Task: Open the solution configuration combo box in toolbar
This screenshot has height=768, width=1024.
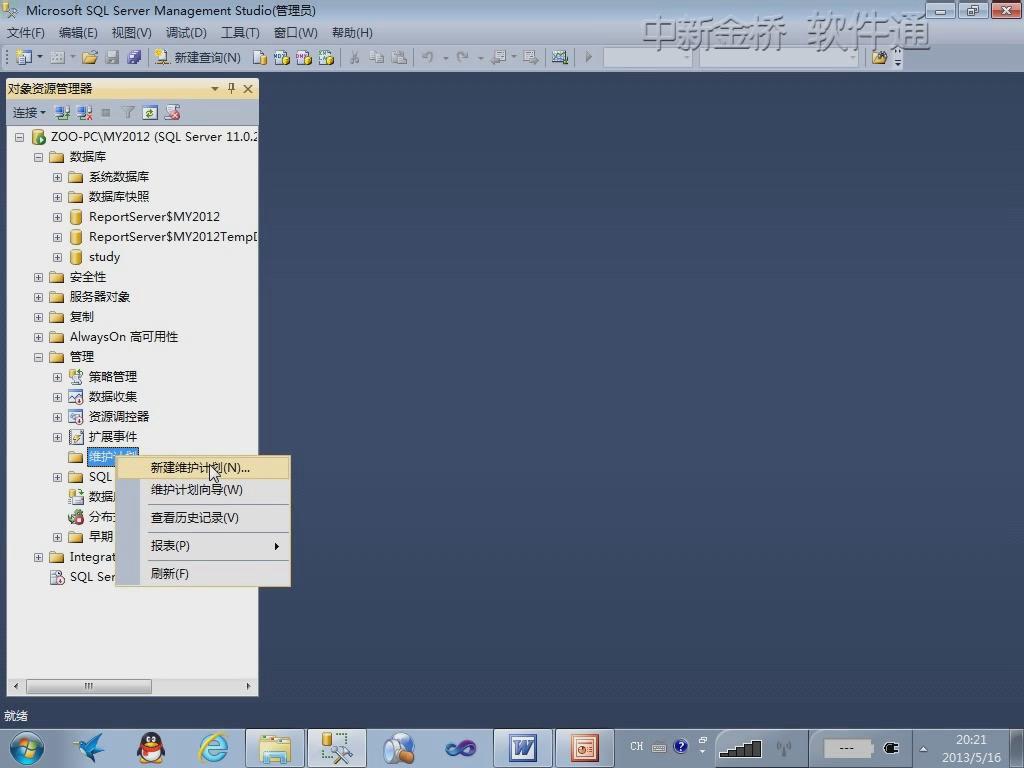Action: point(647,57)
